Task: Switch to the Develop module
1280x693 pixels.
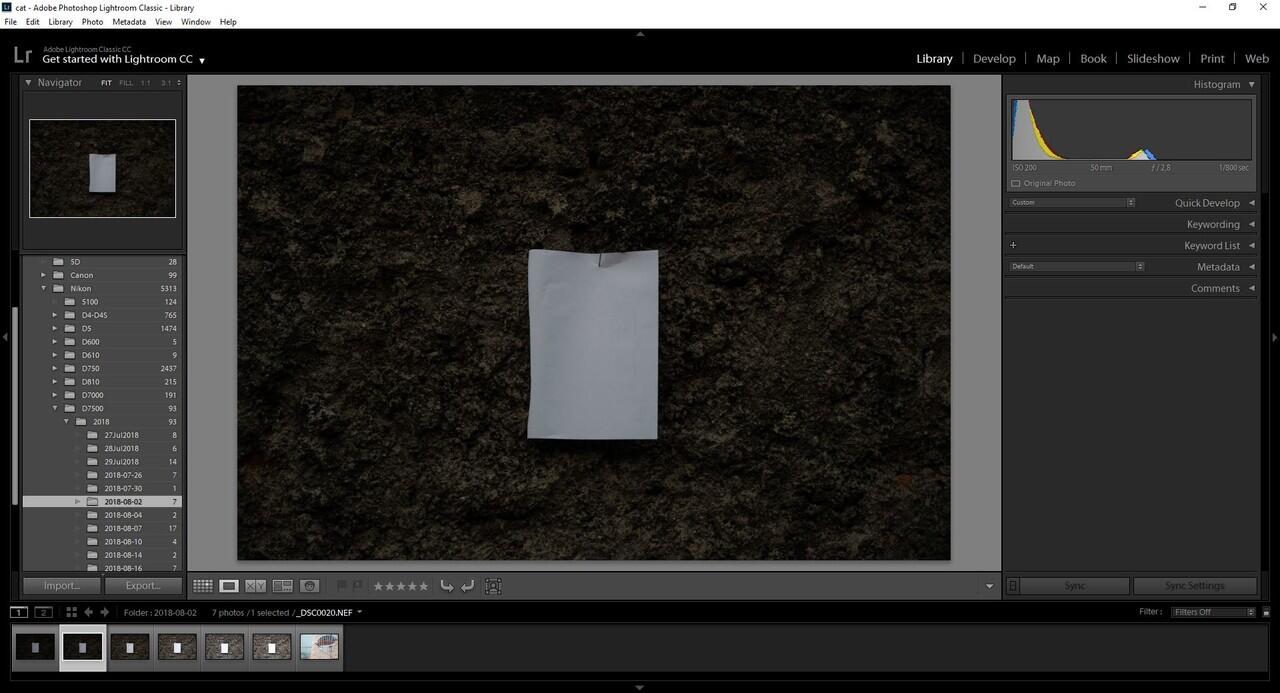Action: pyautogui.click(x=994, y=59)
